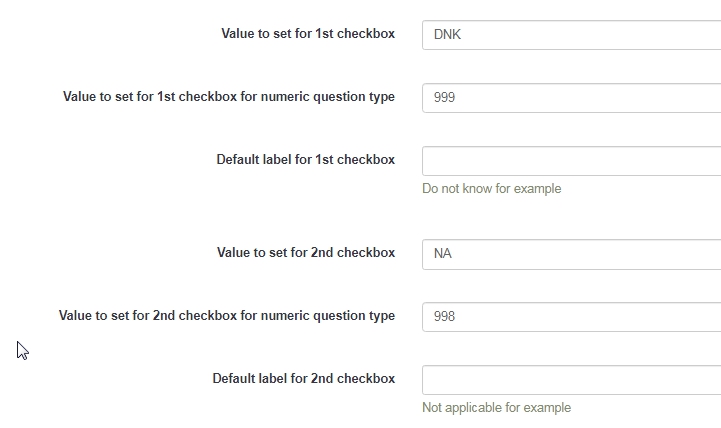Click the 2nd checkbox numeric question type label
The width and height of the screenshot is (721, 428).
point(227,316)
